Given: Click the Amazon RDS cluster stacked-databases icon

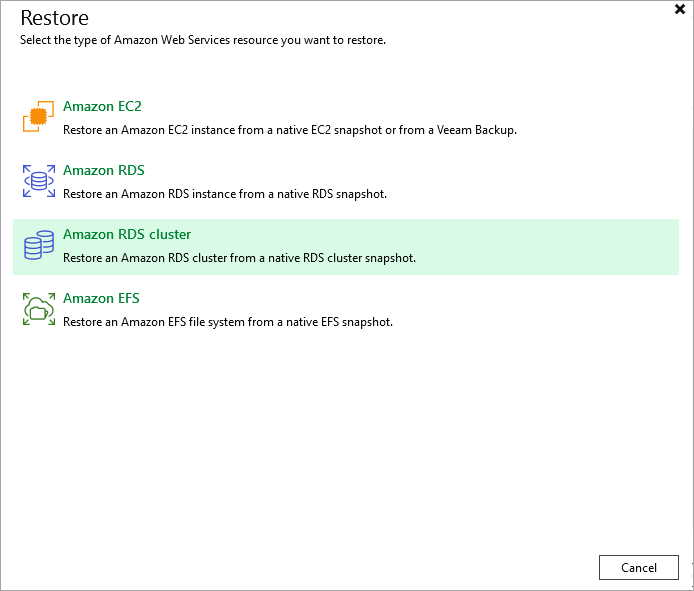Looking at the screenshot, I should coord(39,245).
